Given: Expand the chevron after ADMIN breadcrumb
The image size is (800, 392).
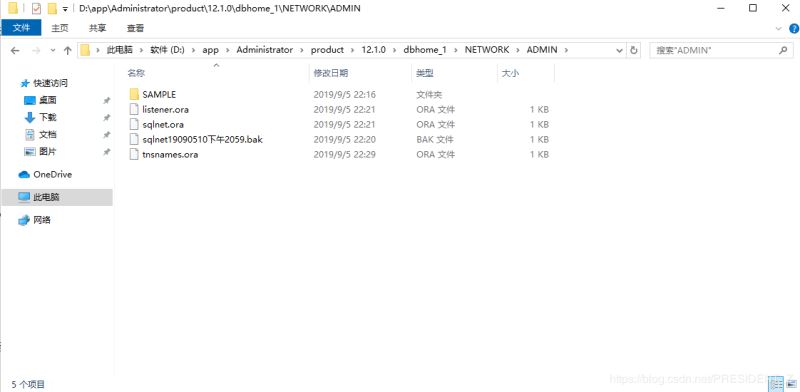Looking at the screenshot, I should (x=566, y=50).
